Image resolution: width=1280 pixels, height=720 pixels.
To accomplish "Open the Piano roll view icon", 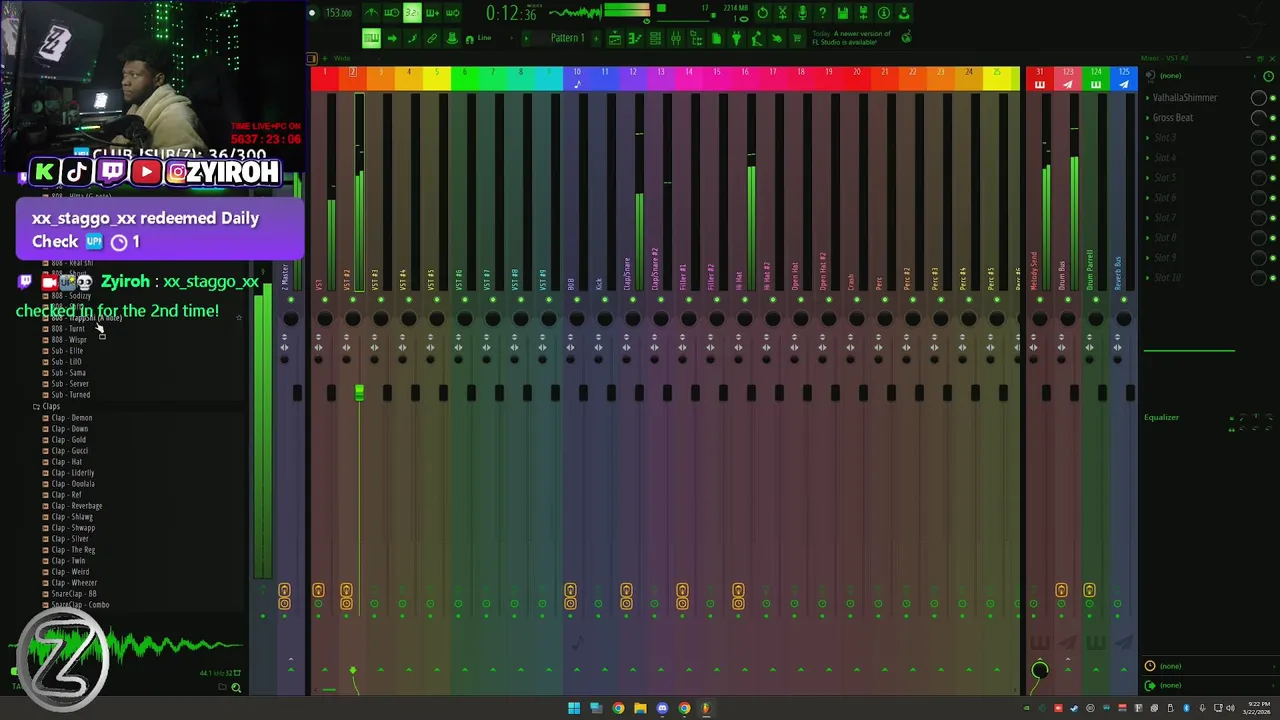I will coord(635,38).
